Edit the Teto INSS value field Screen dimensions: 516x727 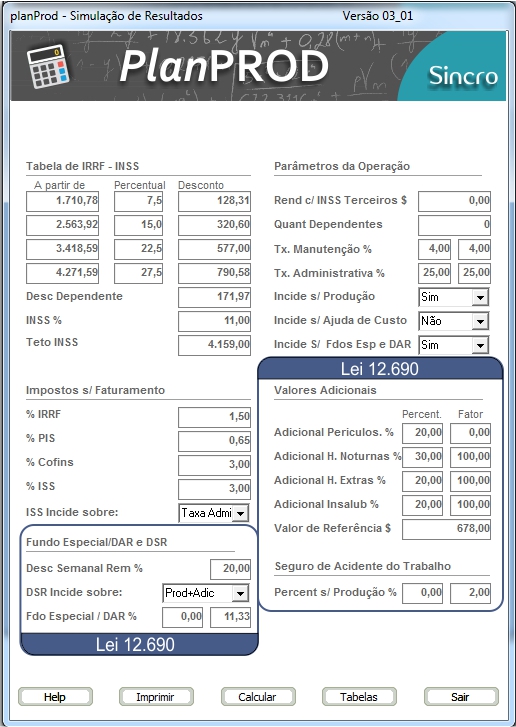pyautogui.click(x=215, y=345)
